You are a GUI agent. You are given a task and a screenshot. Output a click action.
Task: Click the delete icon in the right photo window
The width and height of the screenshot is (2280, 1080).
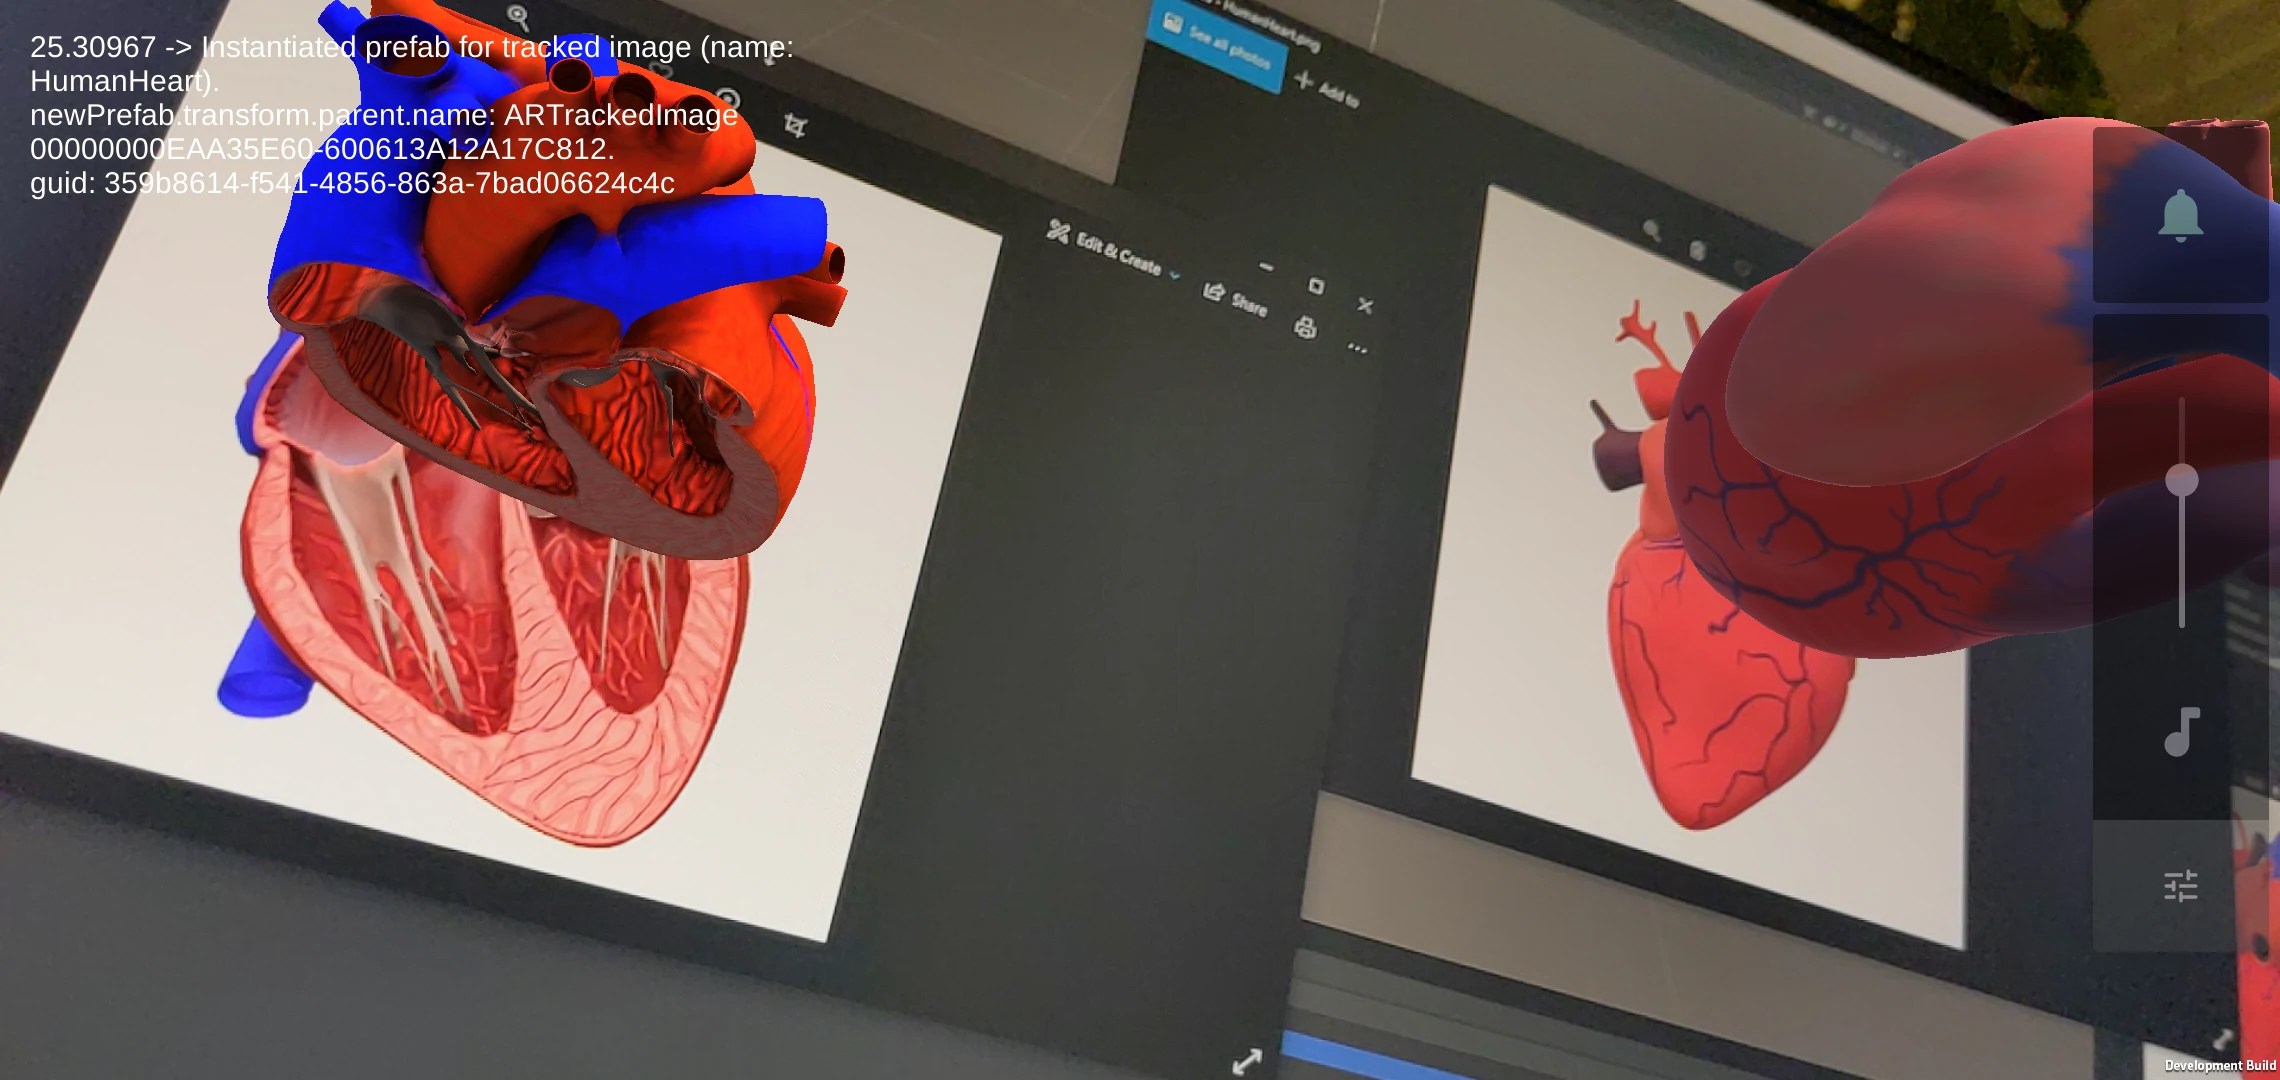pyautogui.click(x=1697, y=250)
